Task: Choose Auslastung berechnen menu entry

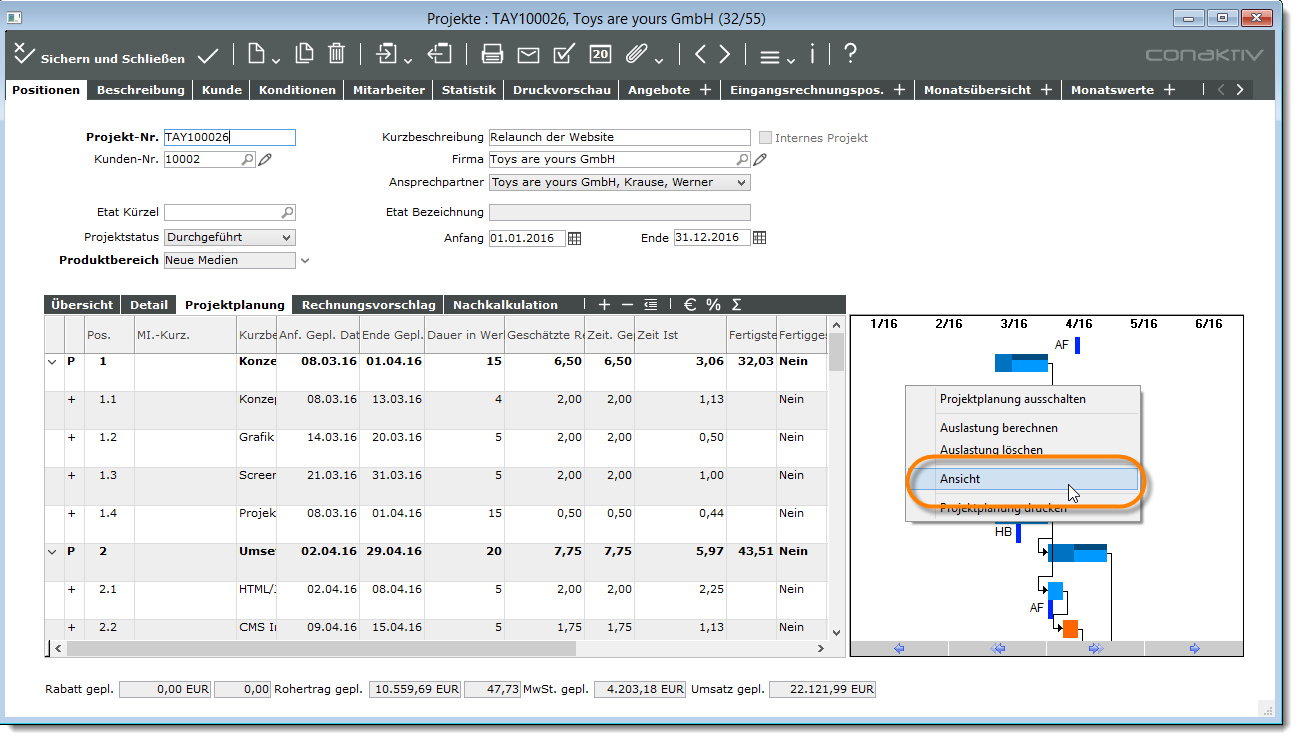Action: (998, 428)
